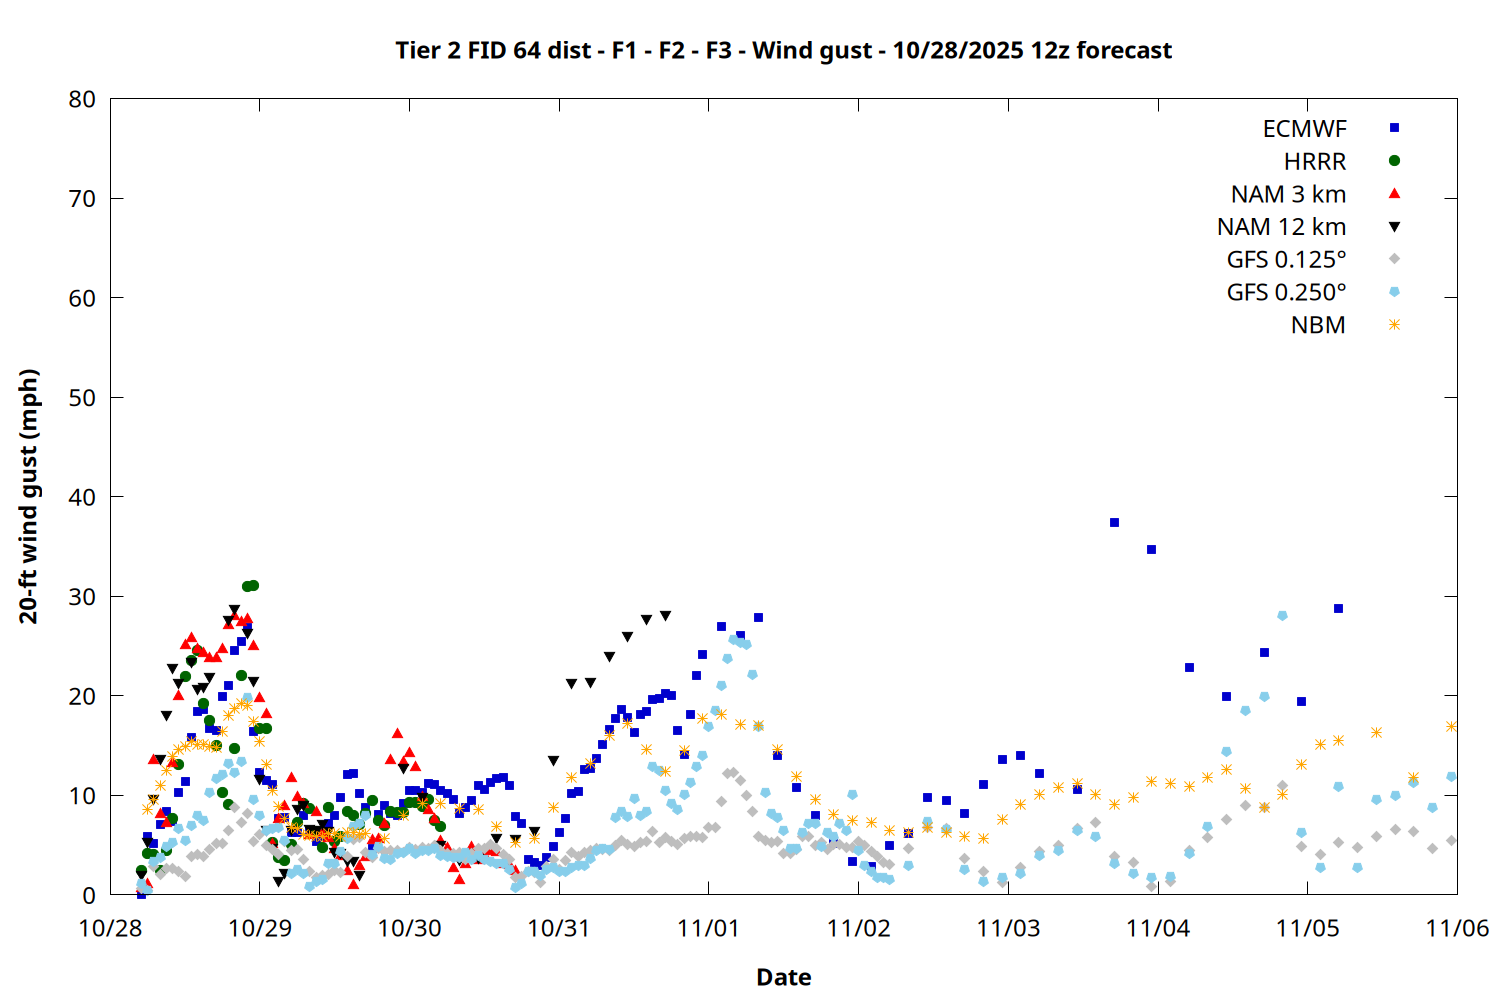The height and width of the screenshot is (1000, 1500).
Task: Click the 50 value on the y-axis
Action: click(x=83, y=397)
